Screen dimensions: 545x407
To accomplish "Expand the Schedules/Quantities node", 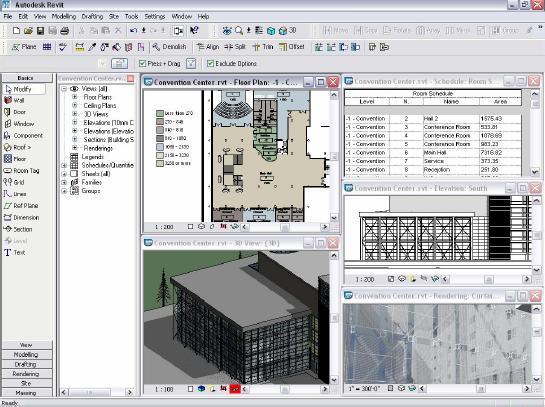I will 64,165.
